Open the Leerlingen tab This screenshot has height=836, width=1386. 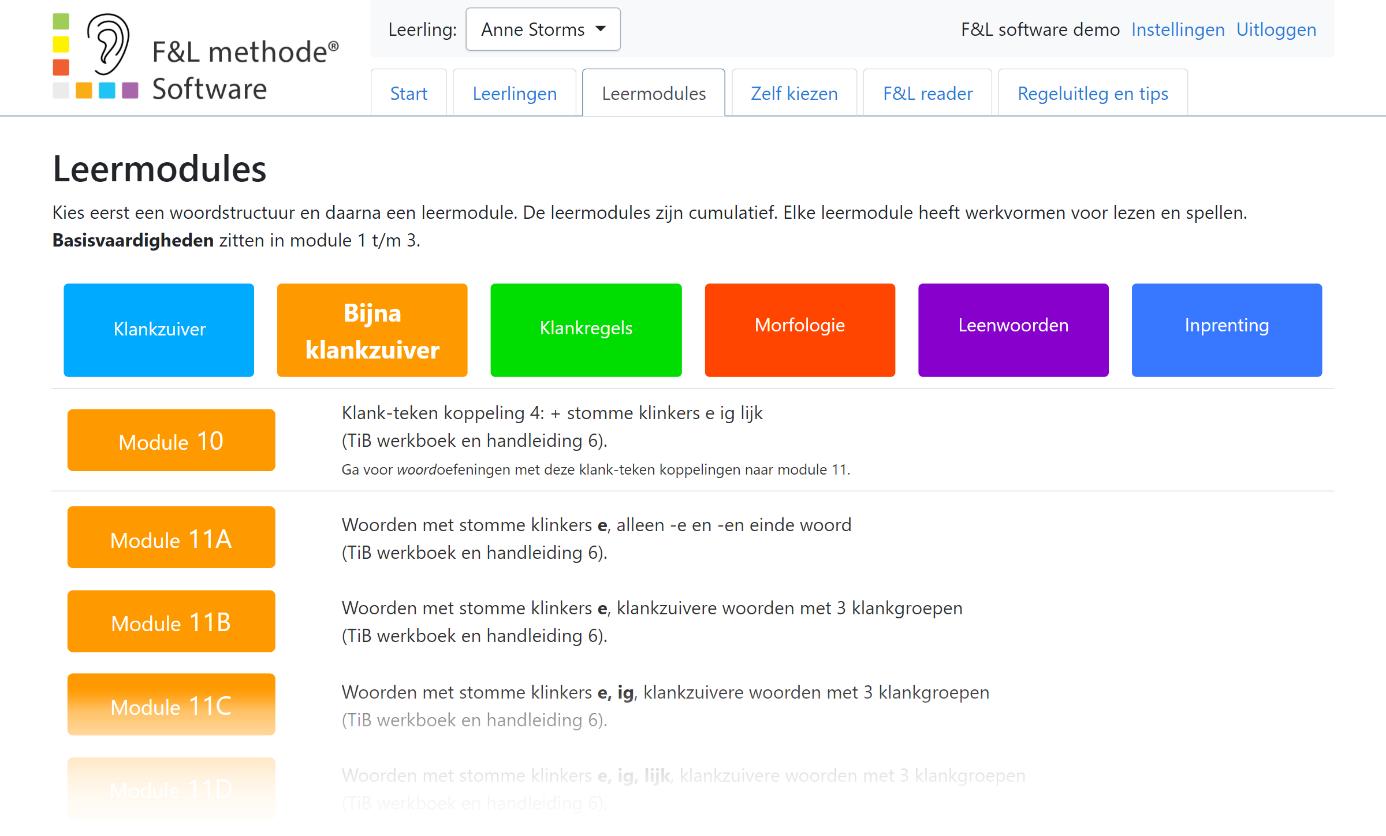click(x=514, y=94)
